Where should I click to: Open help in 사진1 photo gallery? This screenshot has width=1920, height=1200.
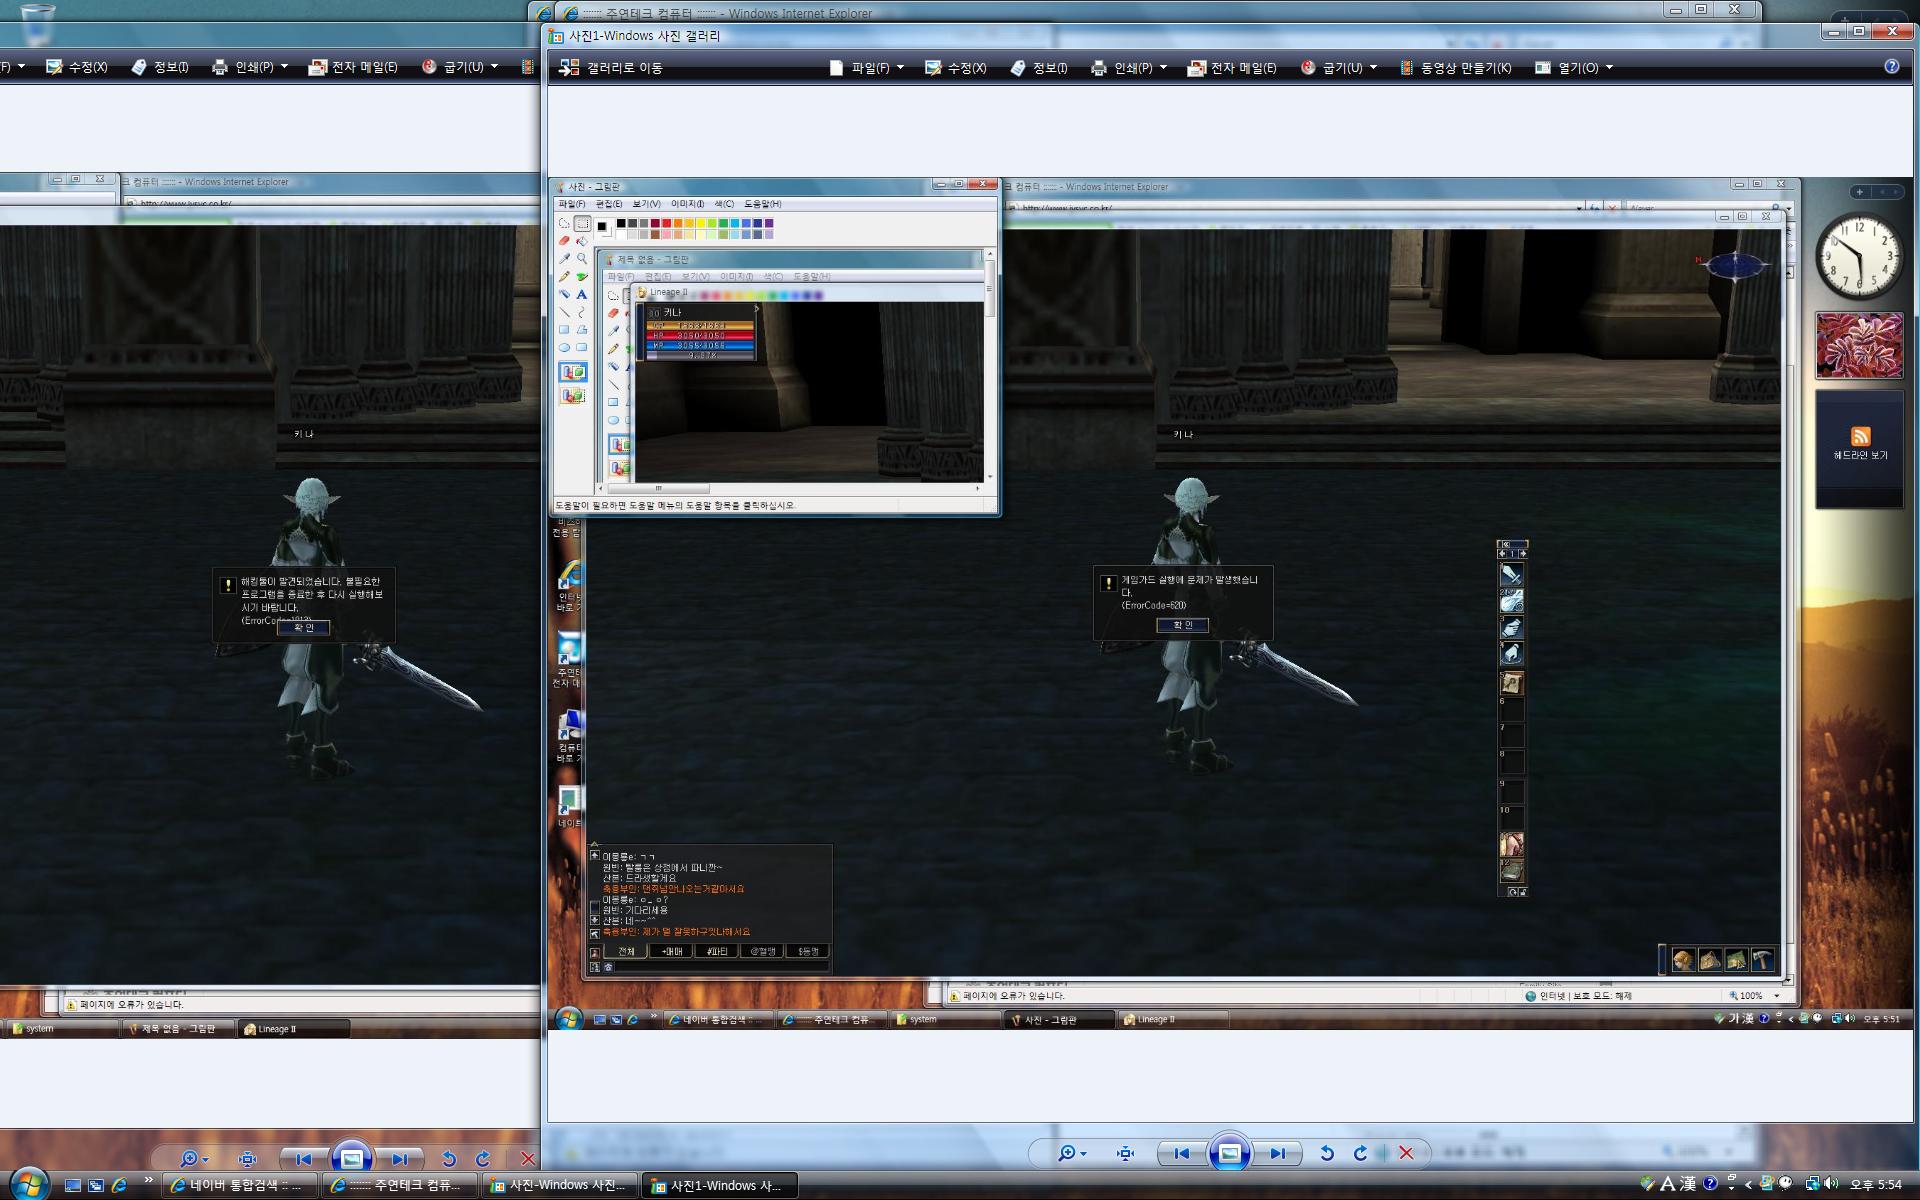pos(1891,66)
